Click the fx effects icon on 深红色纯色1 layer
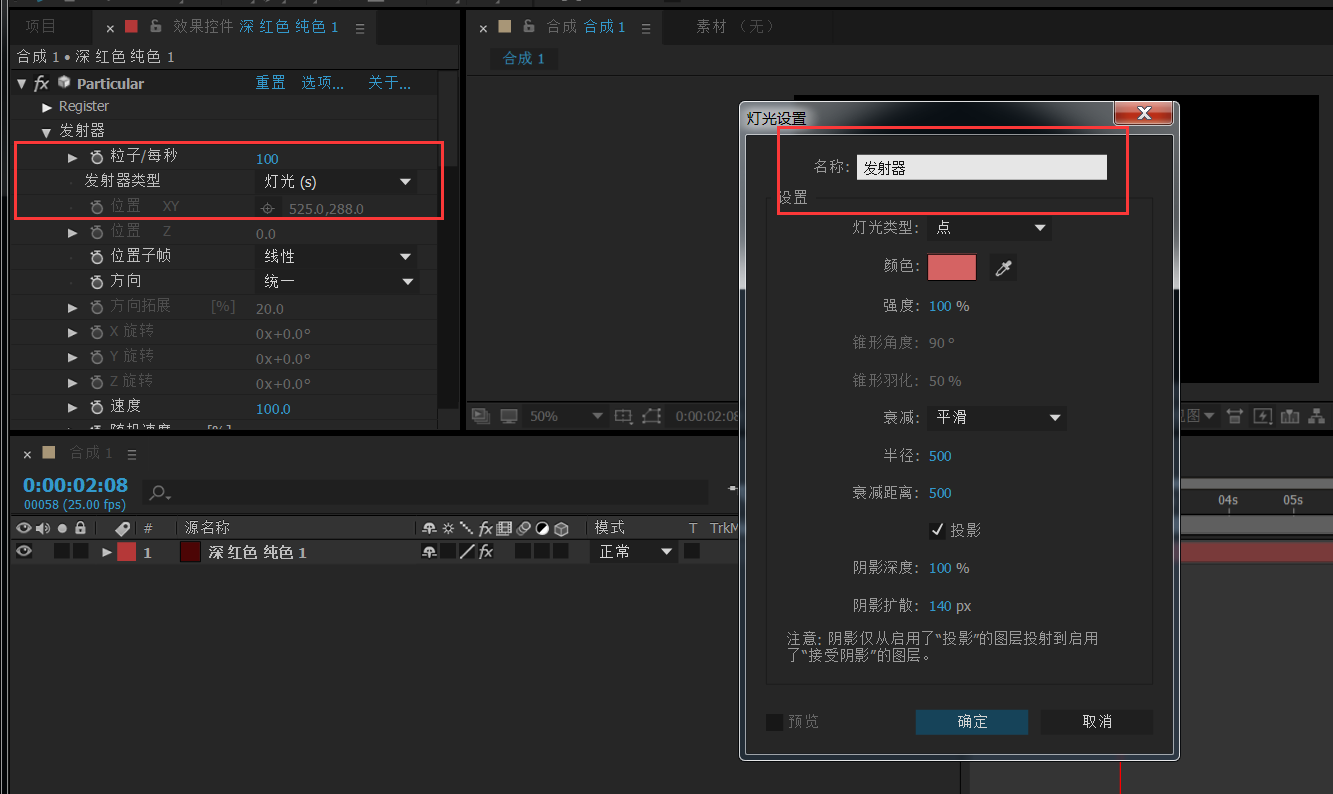 485,550
